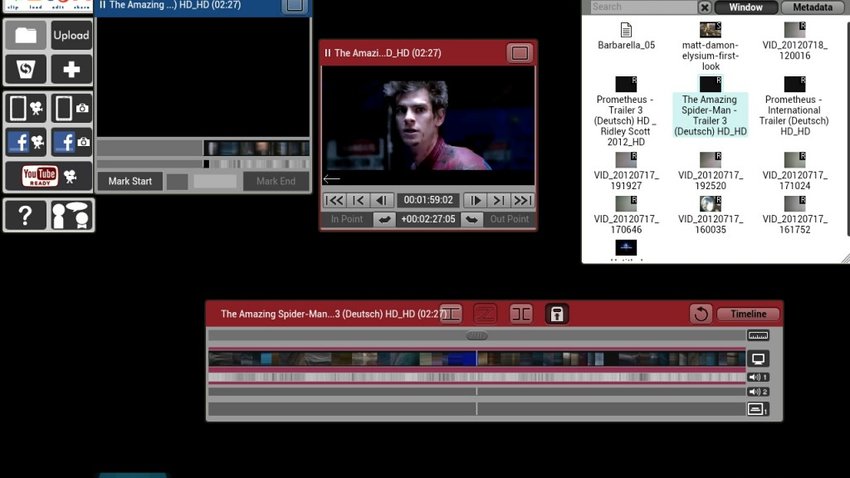Open the folder icon in left toolbar
Image resolution: width=850 pixels, height=478 pixels.
tap(25, 36)
